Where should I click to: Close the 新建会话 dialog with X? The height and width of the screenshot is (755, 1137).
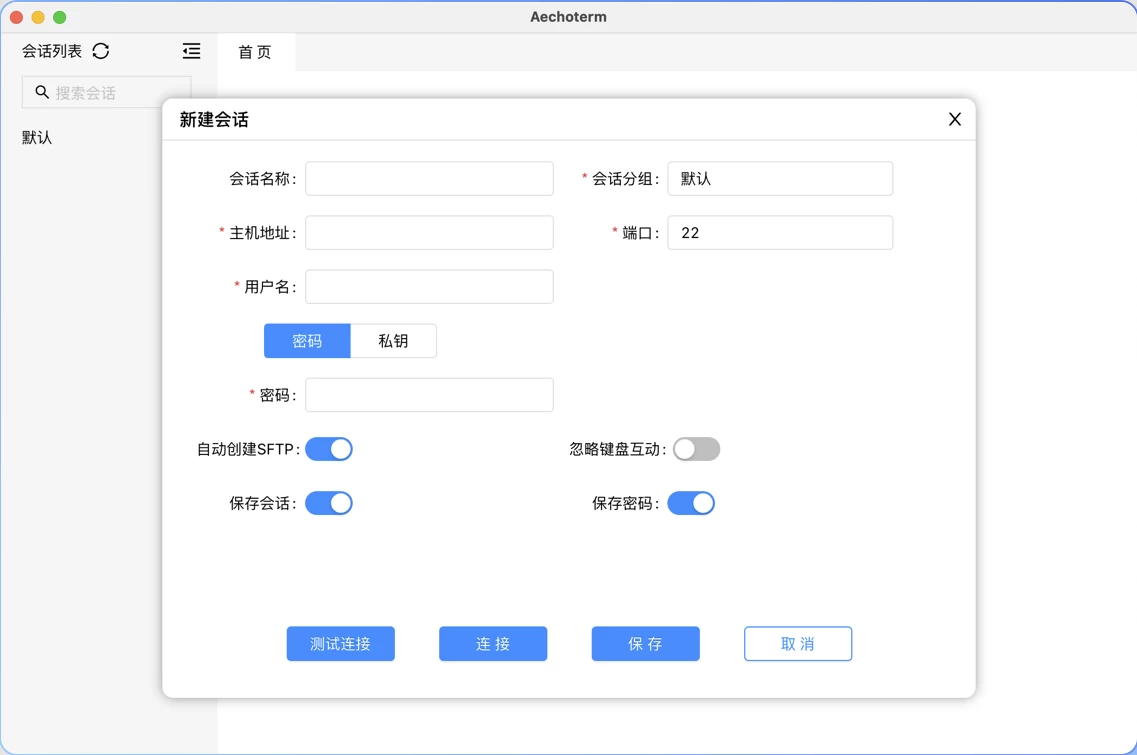(x=954, y=119)
